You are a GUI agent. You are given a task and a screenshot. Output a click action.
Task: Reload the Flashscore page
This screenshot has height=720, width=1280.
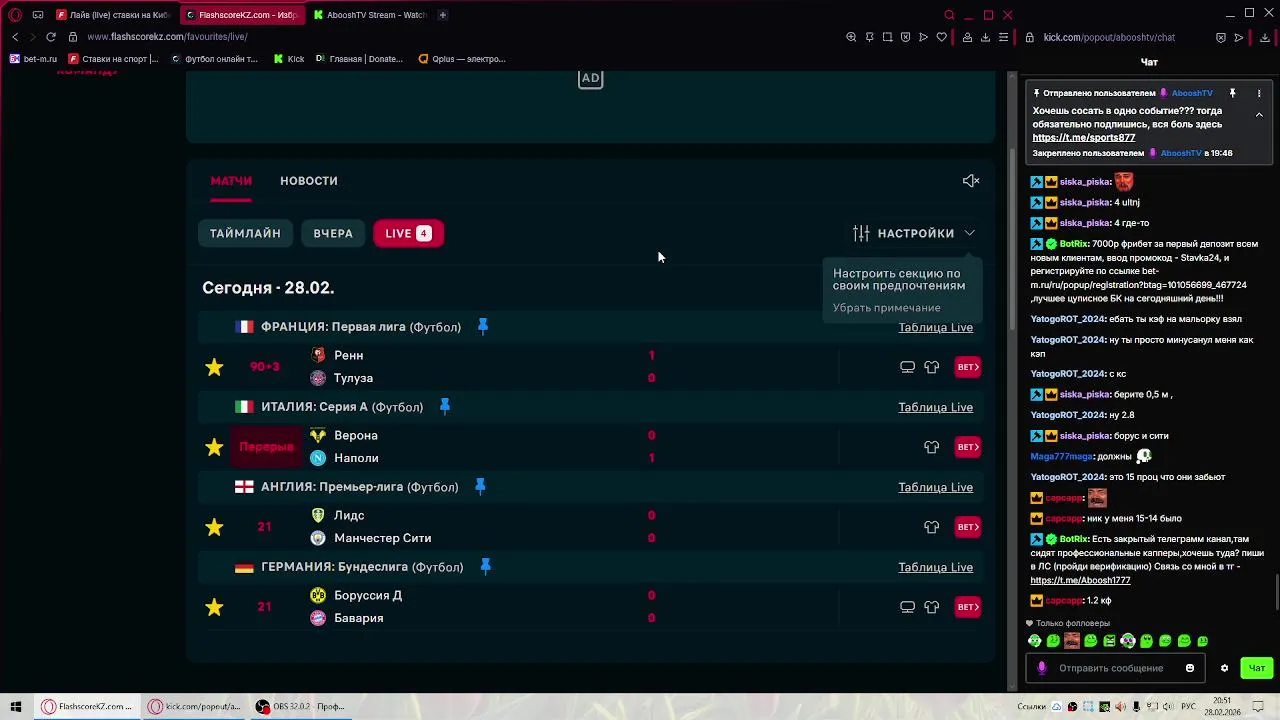tap(51, 37)
